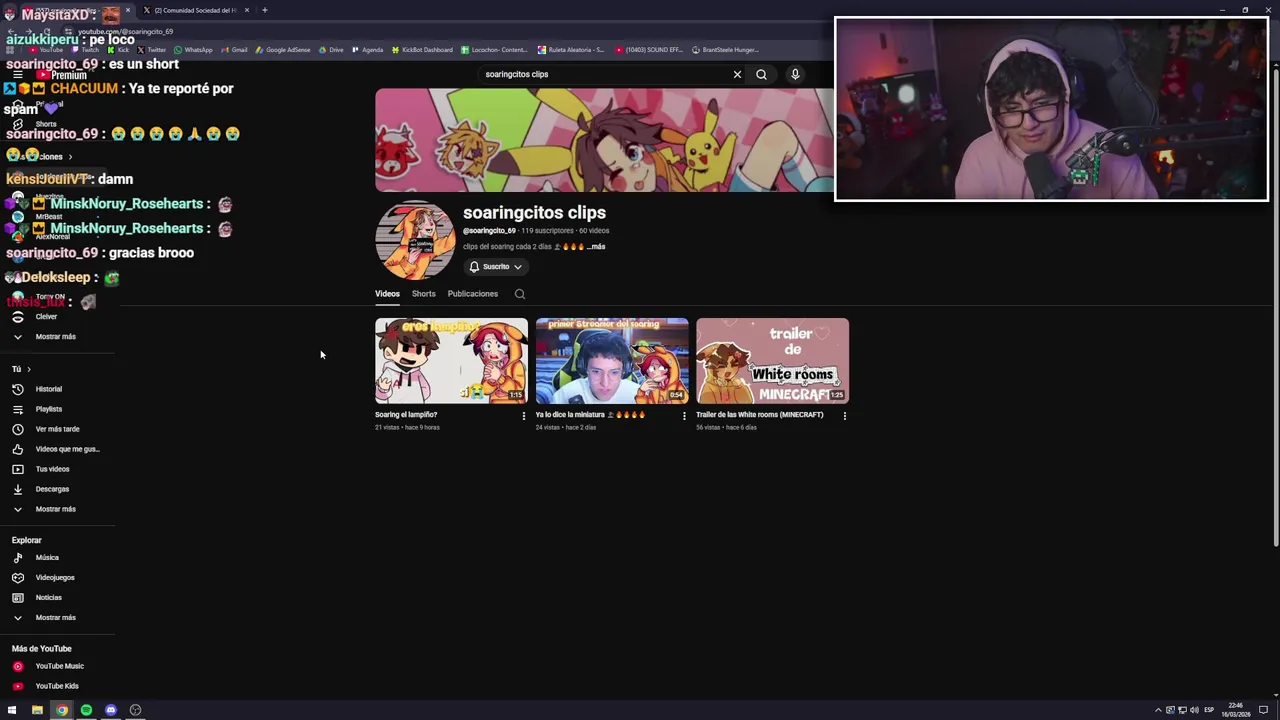Click the @soaringcito_69 channel handle
Image resolution: width=1280 pixels, height=720 pixels.
489,231
